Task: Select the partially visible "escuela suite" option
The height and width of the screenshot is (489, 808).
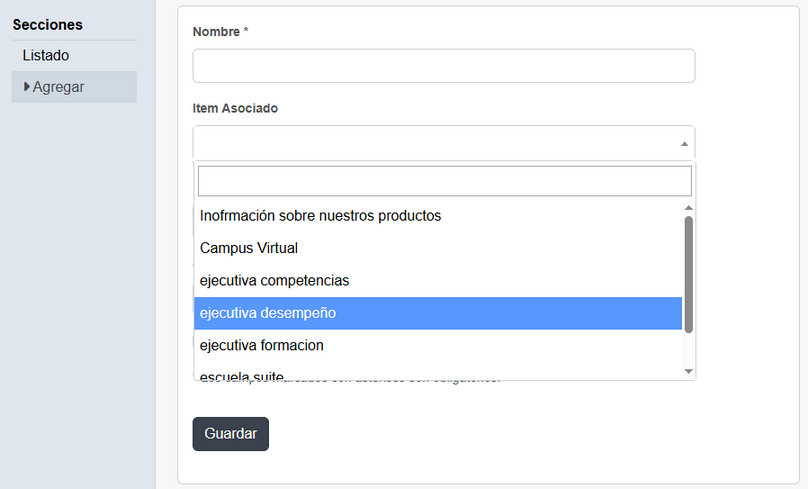Action: tap(245, 375)
